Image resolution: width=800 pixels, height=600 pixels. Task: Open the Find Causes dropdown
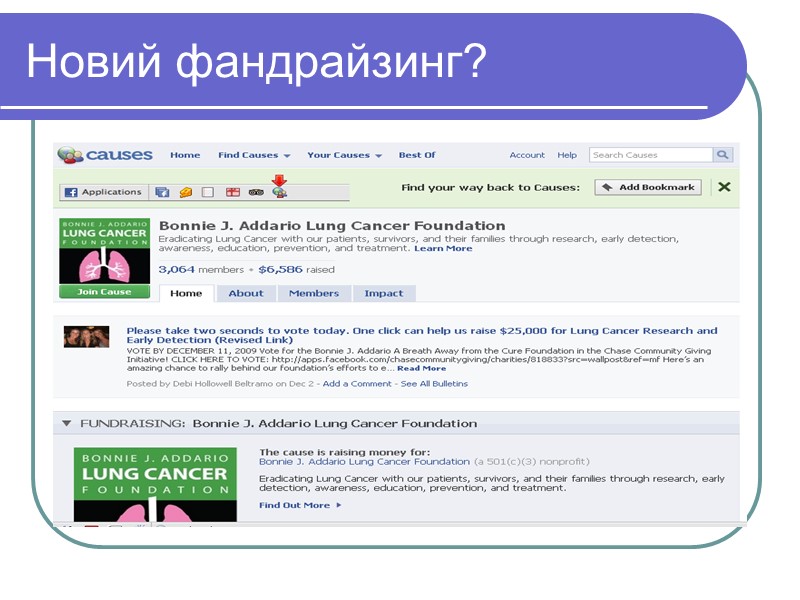coord(254,155)
